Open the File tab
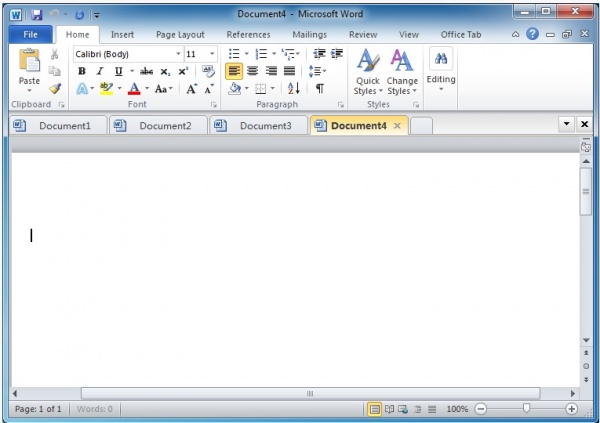Viewport: 600px width, 423px height. pyautogui.click(x=30, y=34)
